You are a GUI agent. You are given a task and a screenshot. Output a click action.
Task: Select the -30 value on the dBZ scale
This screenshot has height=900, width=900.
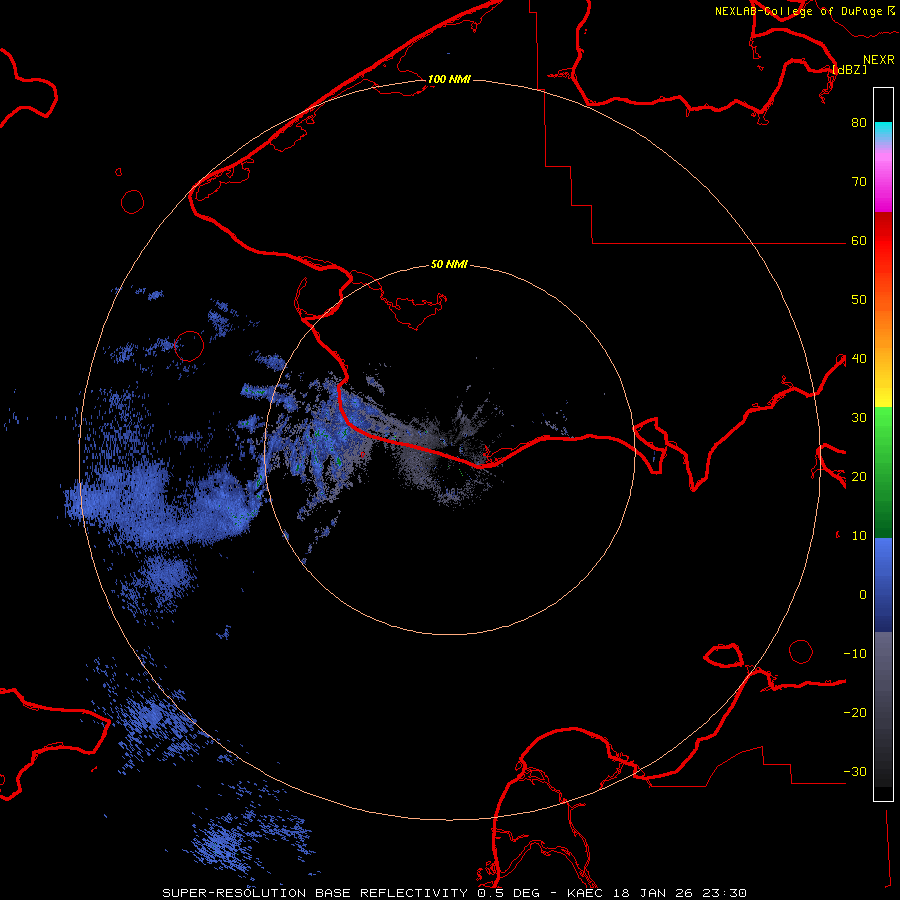(x=855, y=771)
